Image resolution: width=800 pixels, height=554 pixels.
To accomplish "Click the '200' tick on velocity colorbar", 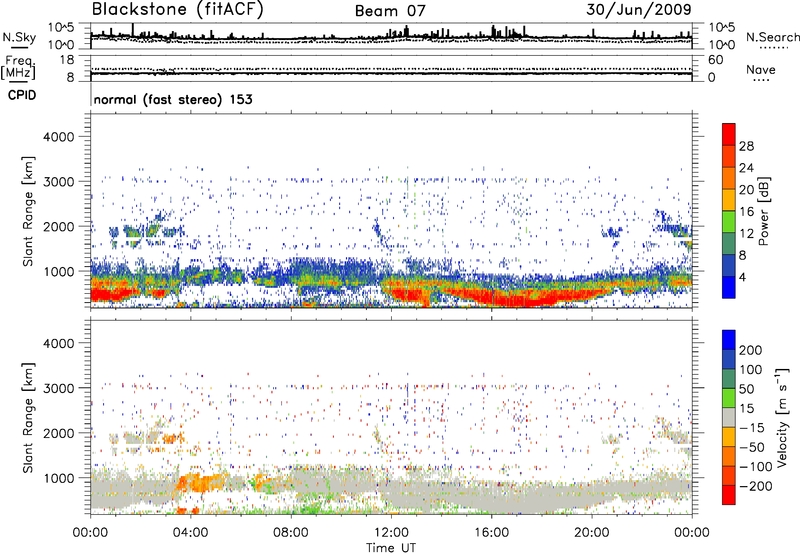I will (x=750, y=350).
